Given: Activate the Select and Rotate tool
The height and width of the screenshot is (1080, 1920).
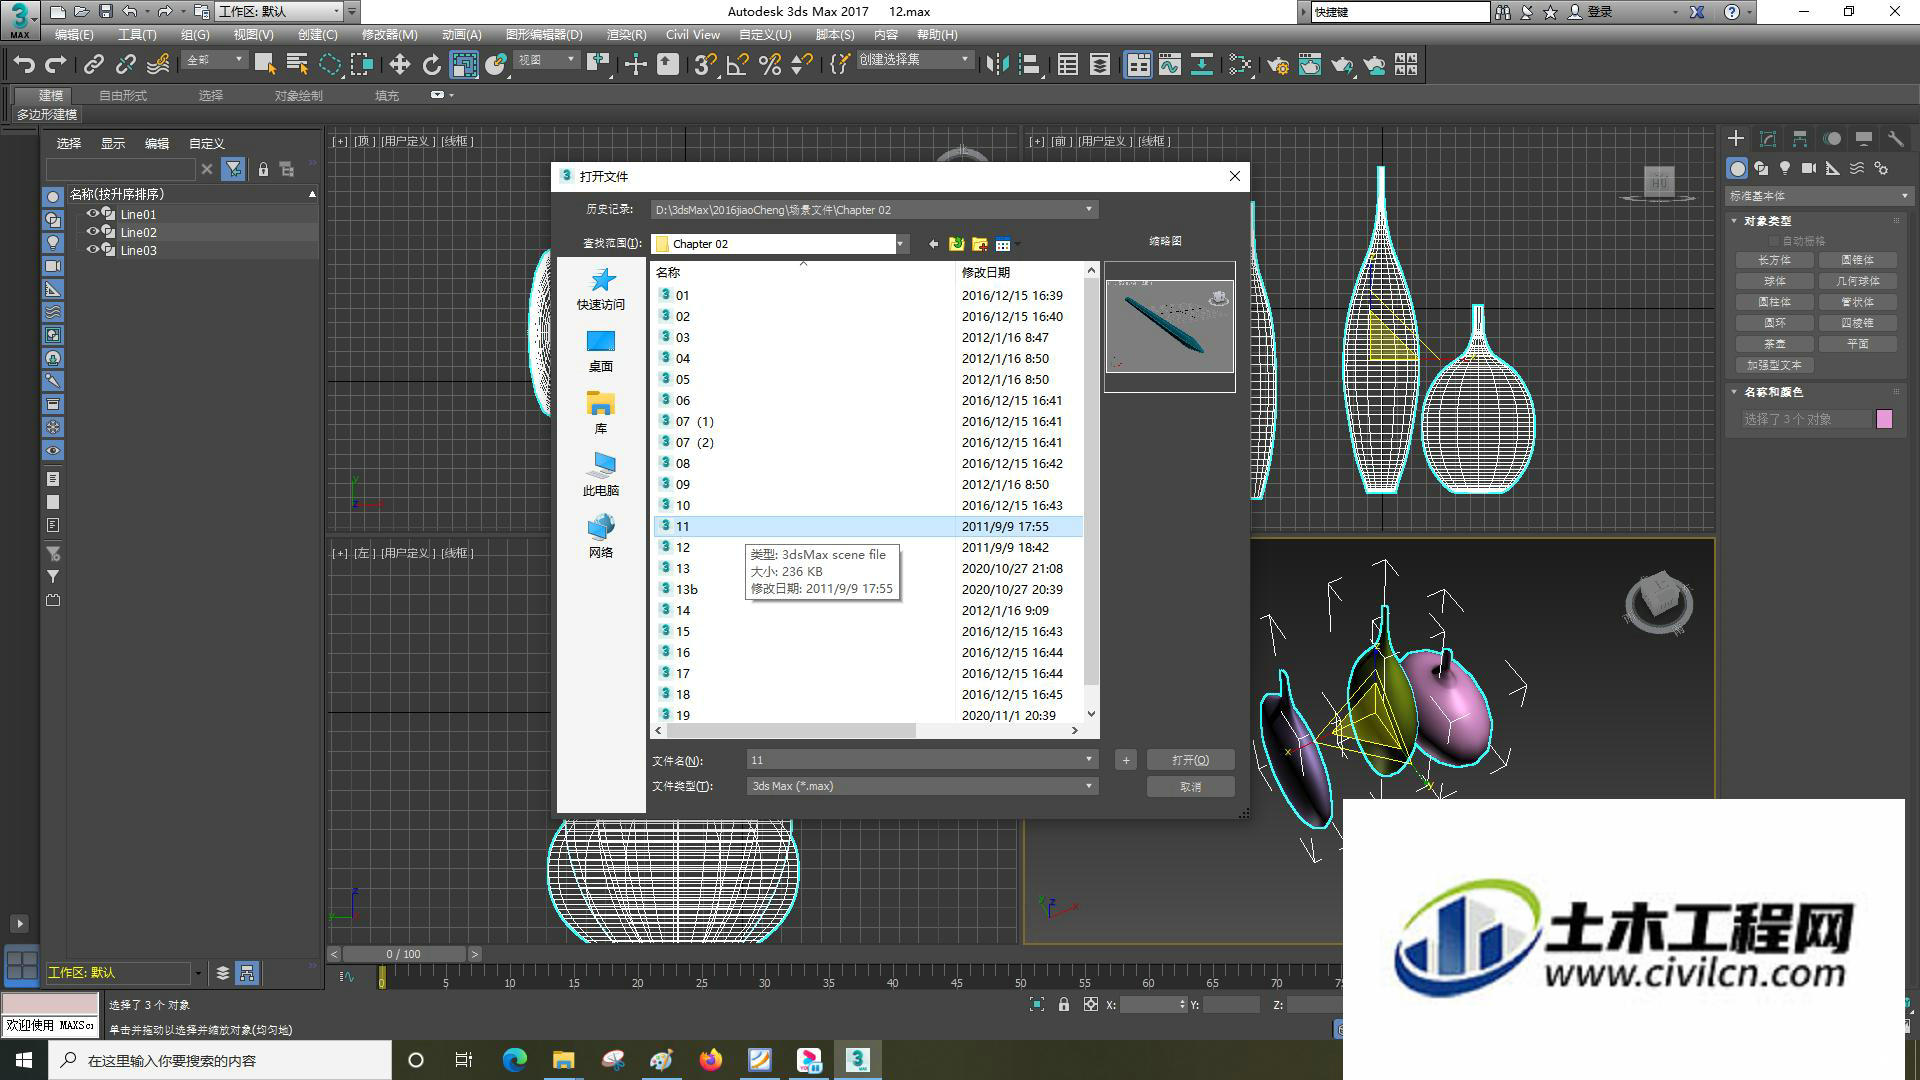Looking at the screenshot, I should (432, 65).
